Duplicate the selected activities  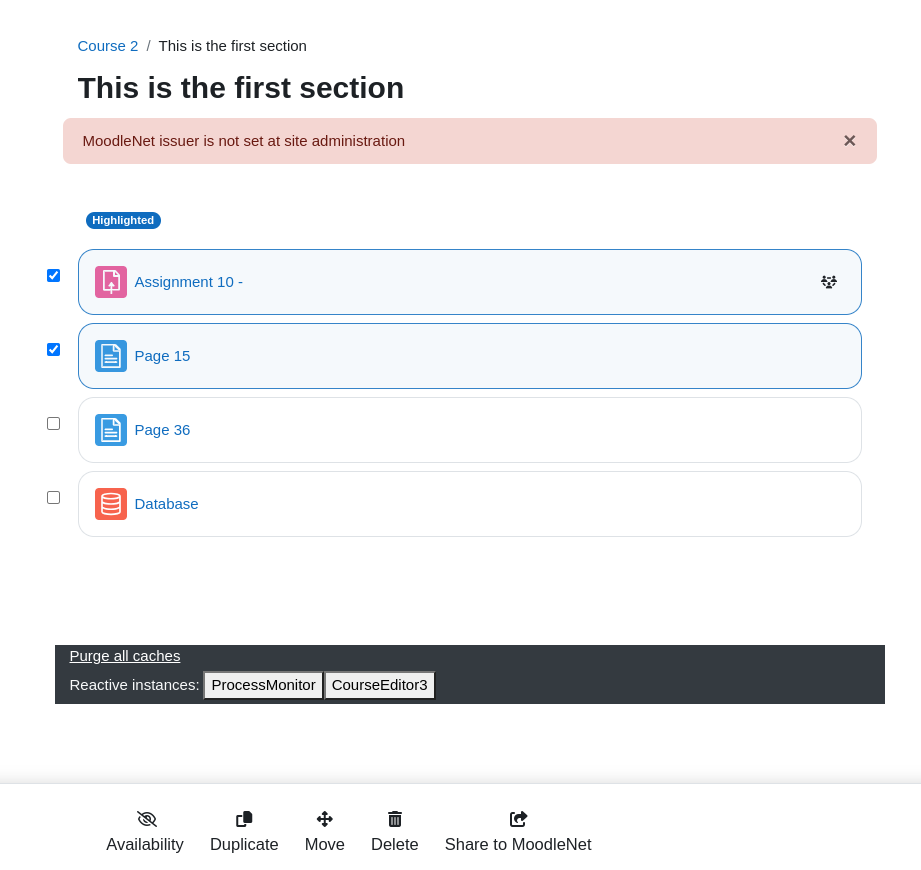244,832
